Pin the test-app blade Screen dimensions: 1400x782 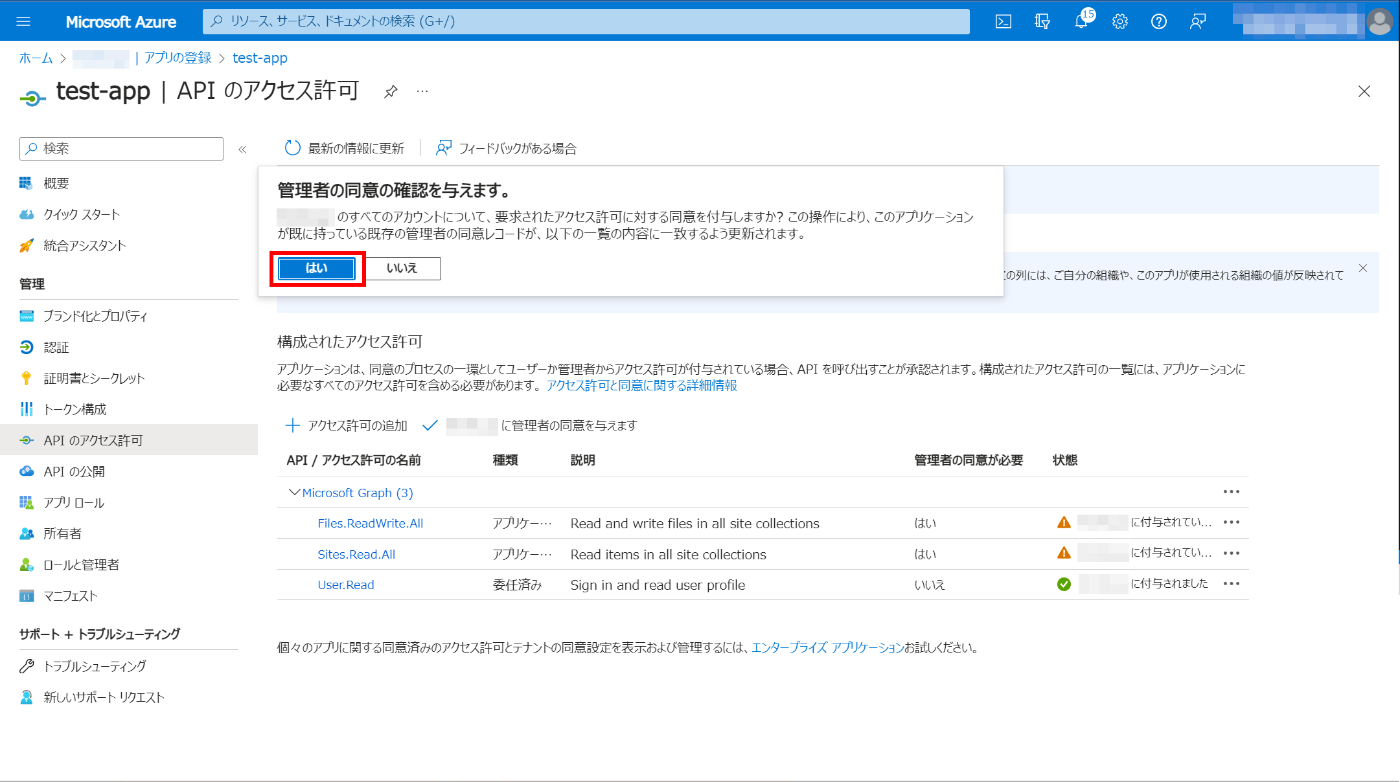[391, 91]
